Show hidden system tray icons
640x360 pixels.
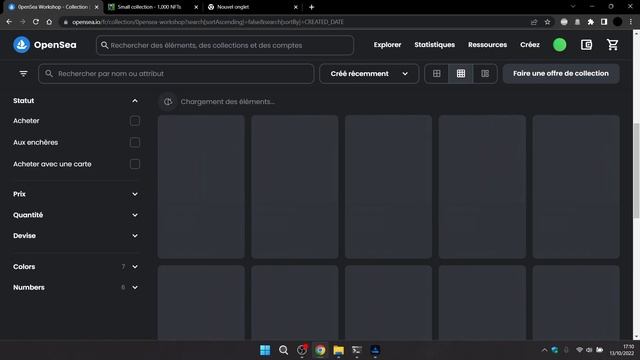click(544, 350)
